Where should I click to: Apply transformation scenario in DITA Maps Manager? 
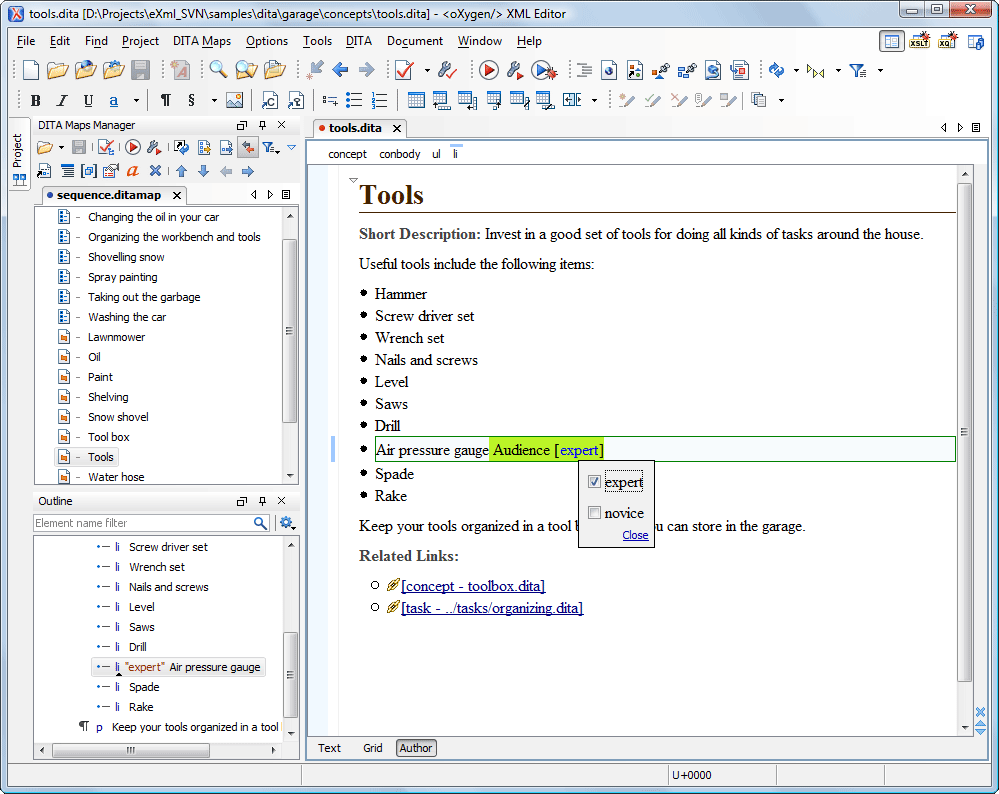[133, 148]
